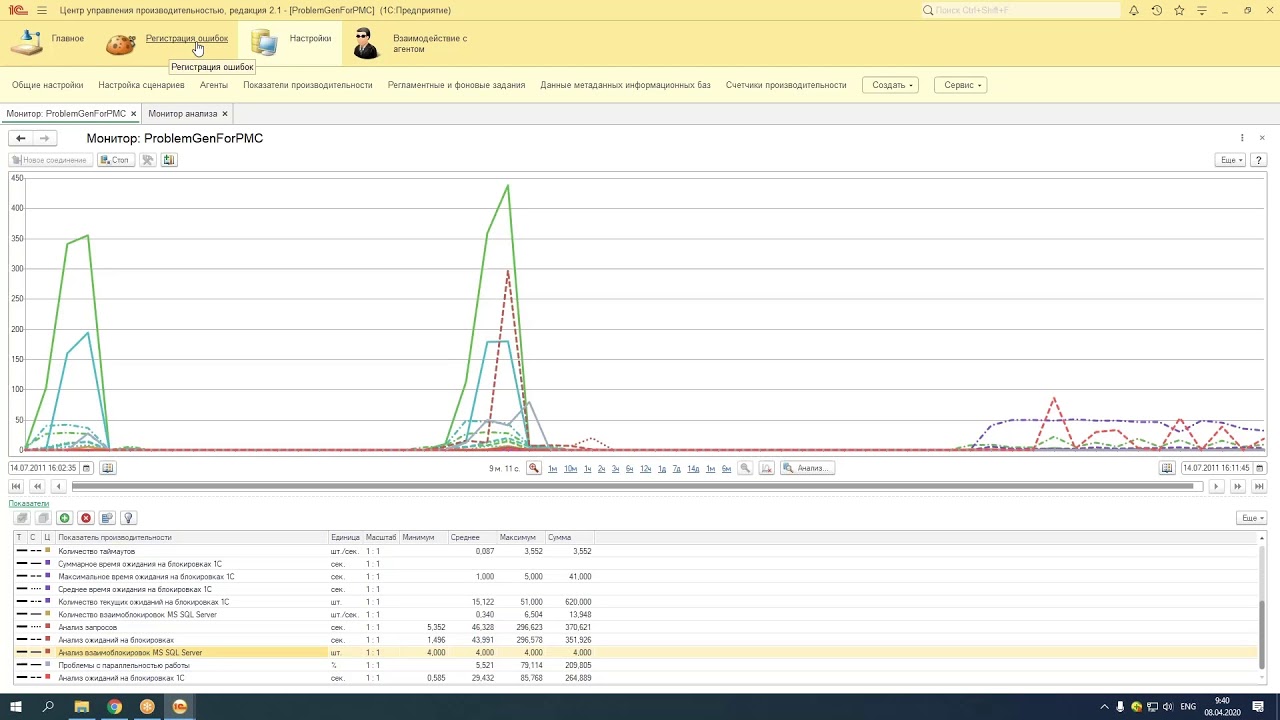Close Монитор: ProblemGenForPMC tab

pos(134,114)
